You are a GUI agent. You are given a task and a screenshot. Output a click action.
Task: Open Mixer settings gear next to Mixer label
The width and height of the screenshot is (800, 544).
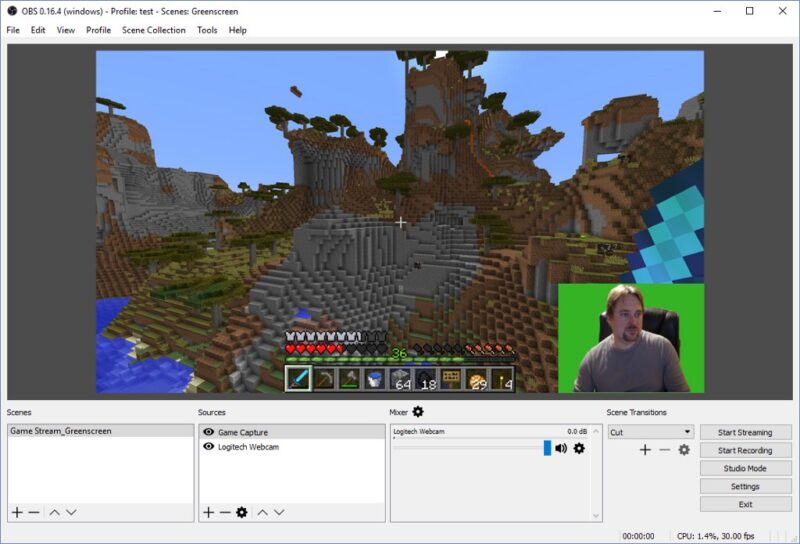pyautogui.click(x=418, y=412)
